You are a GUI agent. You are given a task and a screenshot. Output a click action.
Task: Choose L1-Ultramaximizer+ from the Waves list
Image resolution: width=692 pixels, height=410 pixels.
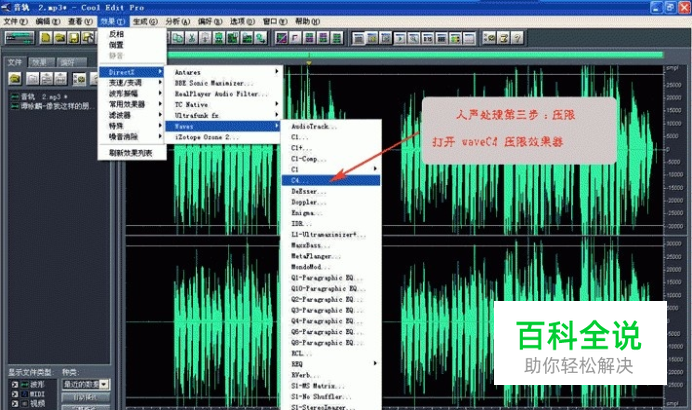click(x=331, y=234)
